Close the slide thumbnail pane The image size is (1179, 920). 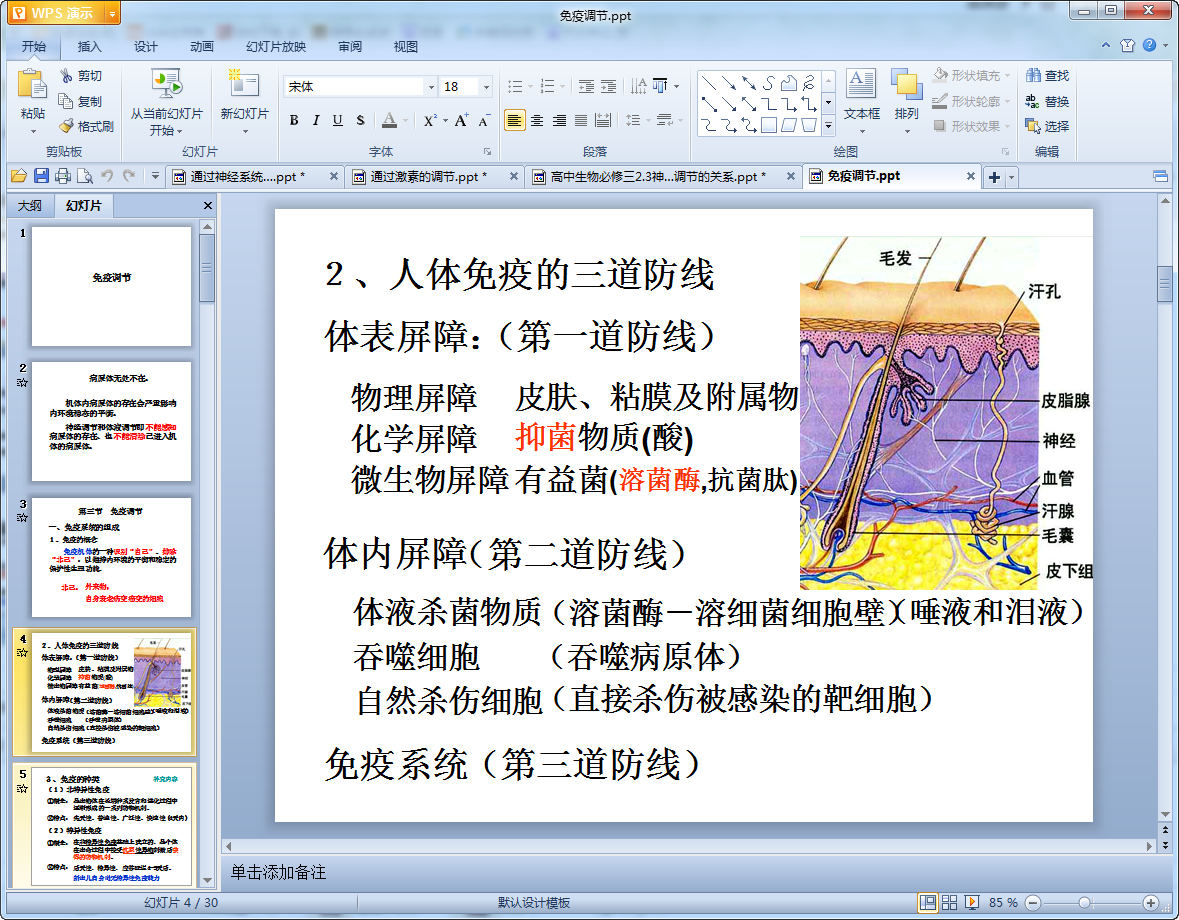pos(208,205)
